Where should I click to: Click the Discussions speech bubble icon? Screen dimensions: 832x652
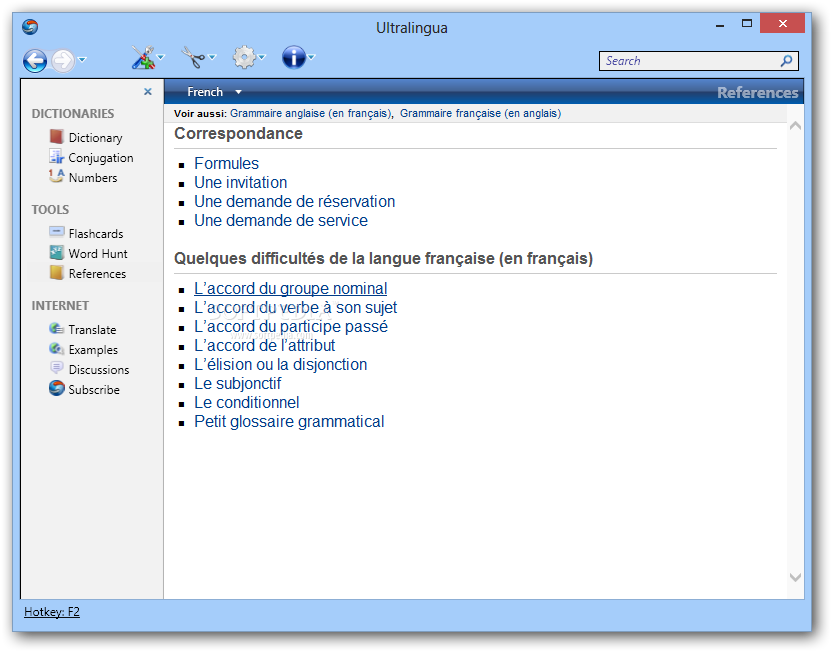pyautogui.click(x=56, y=368)
